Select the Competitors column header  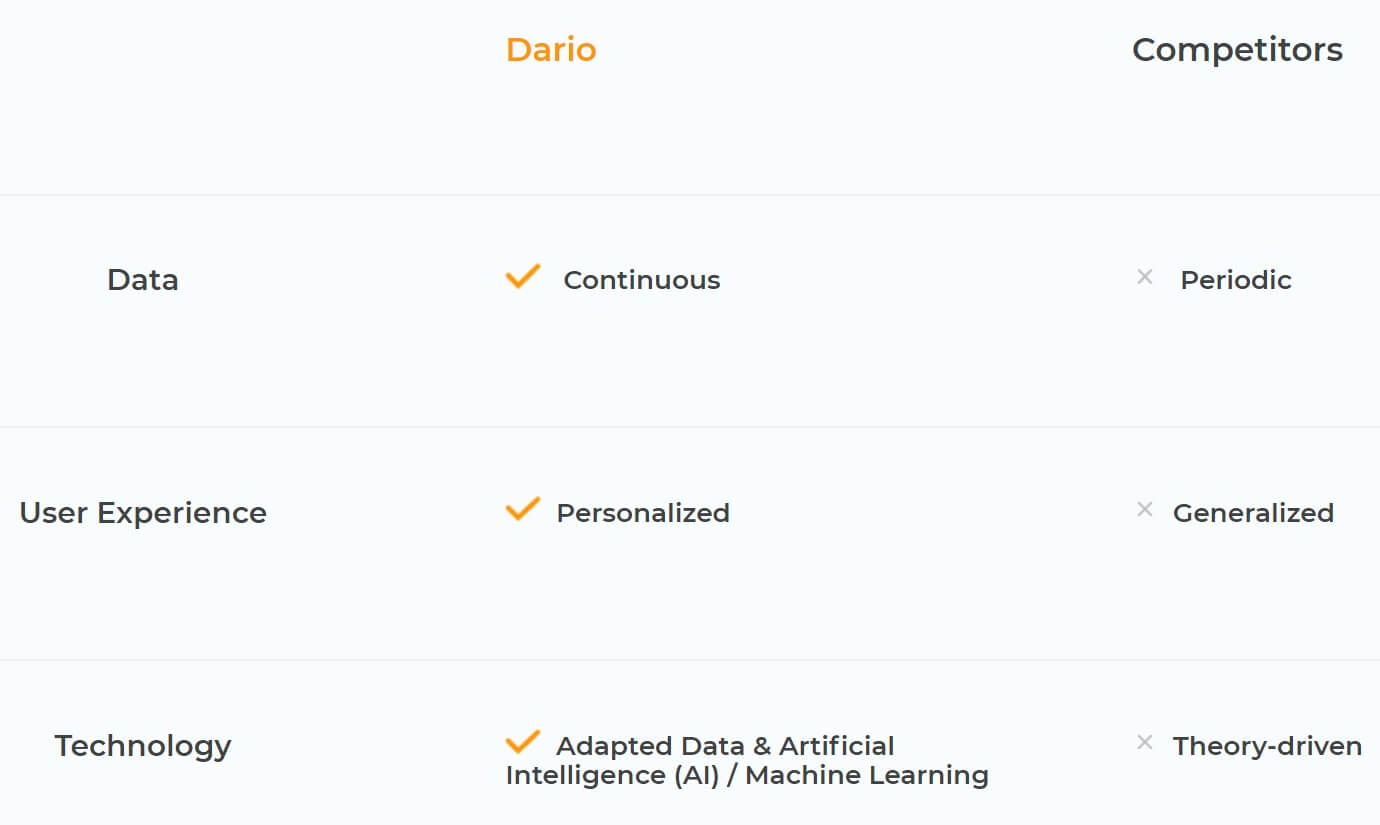[x=1237, y=49]
